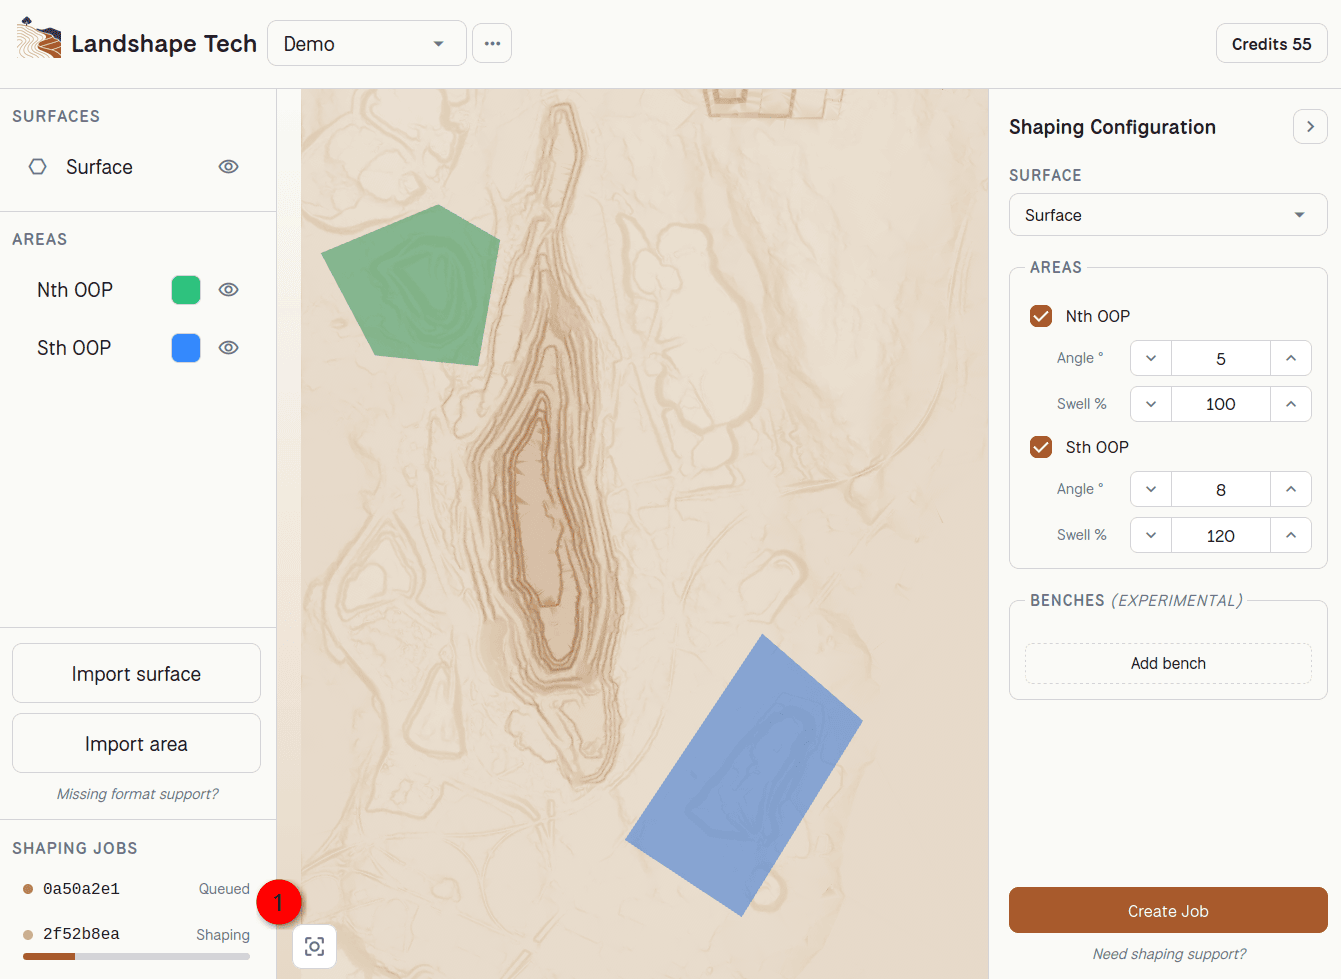Click the Sth OOP angle input field
The image size is (1341, 979).
[x=1221, y=489]
